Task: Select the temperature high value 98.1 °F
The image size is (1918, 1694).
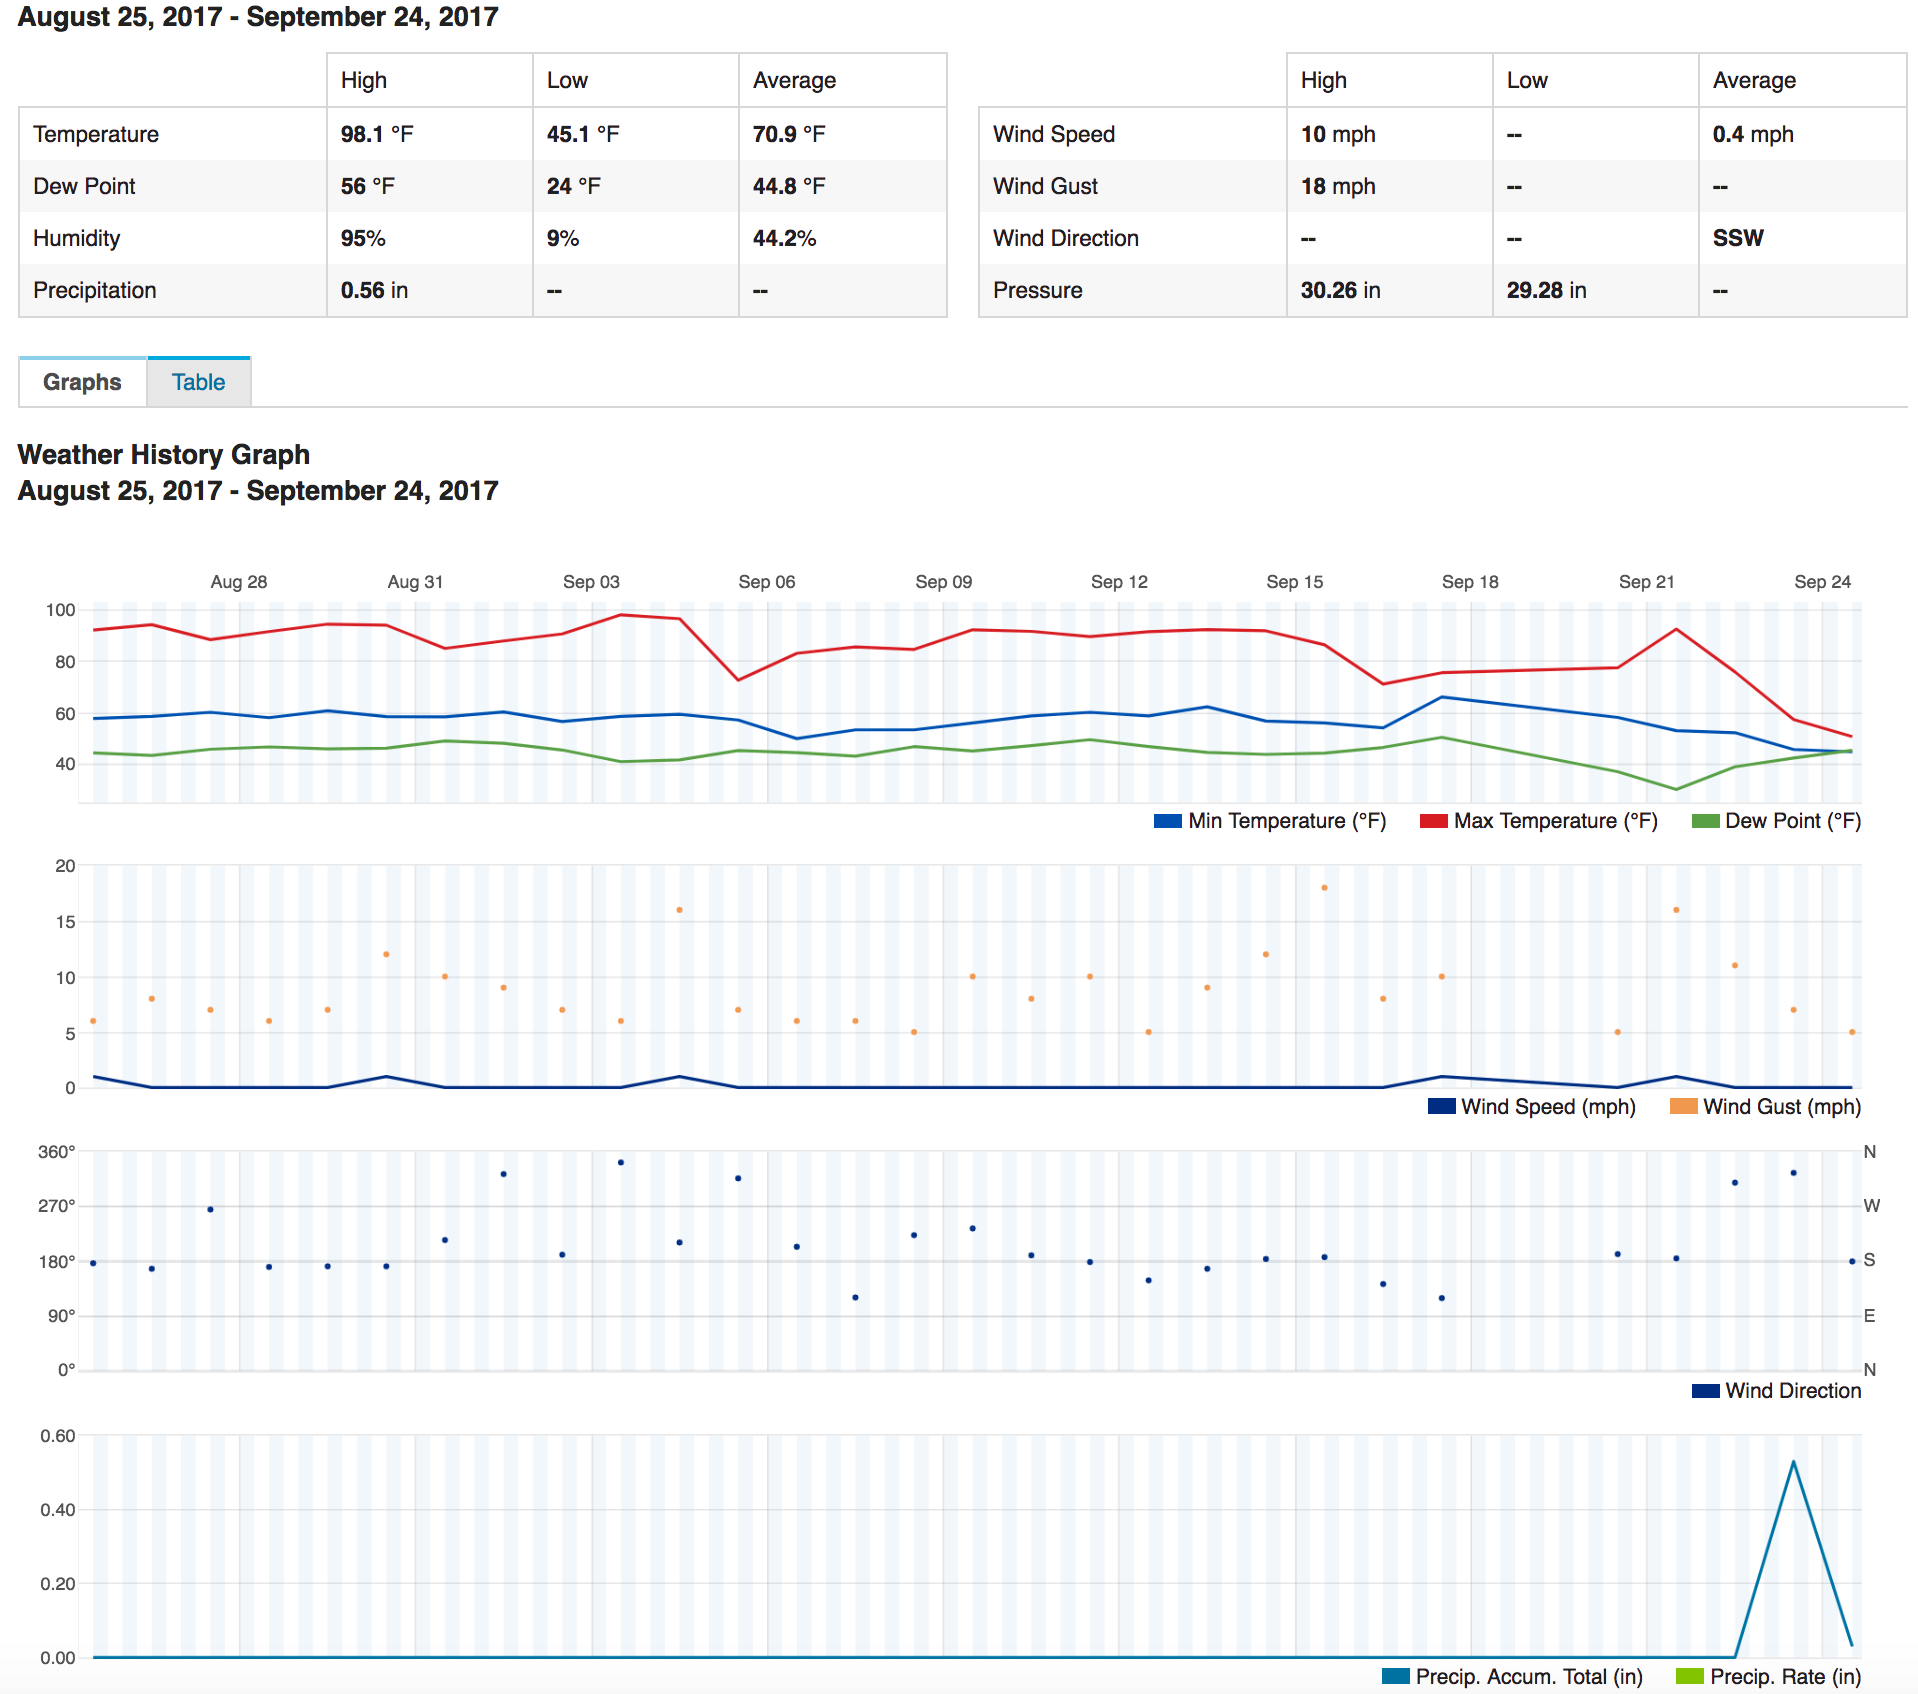Action: pos(377,134)
